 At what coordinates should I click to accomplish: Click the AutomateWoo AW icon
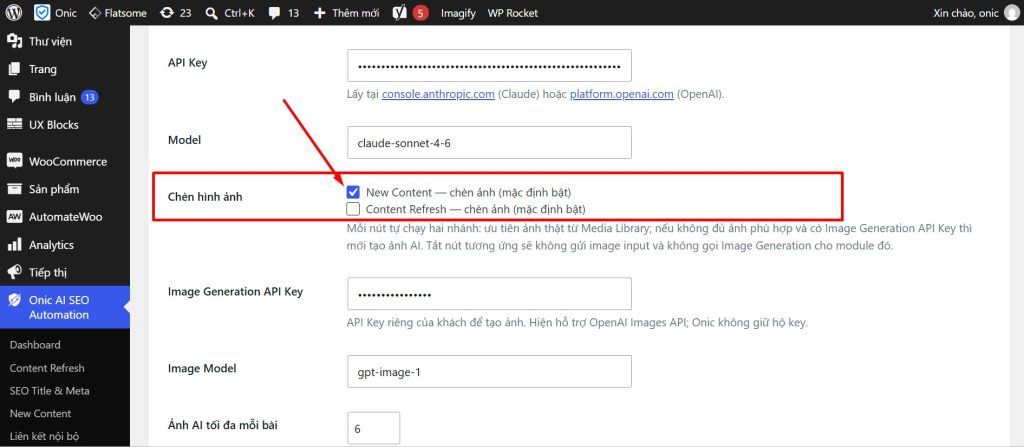click(14, 216)
